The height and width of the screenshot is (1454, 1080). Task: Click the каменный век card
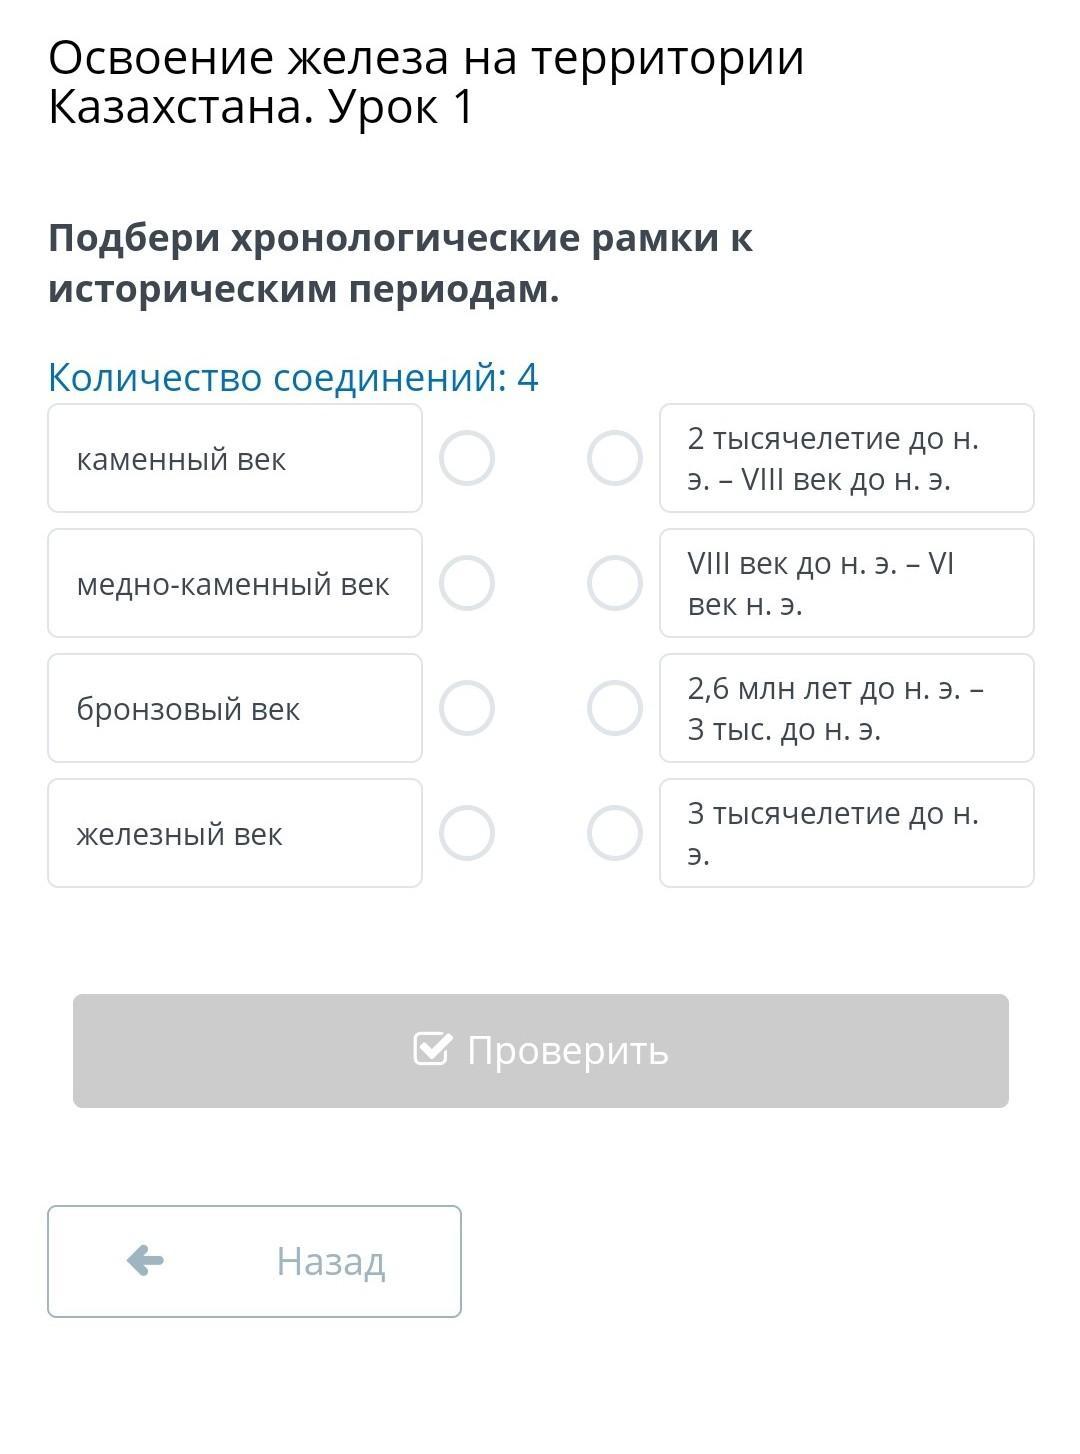coord(235,459)
